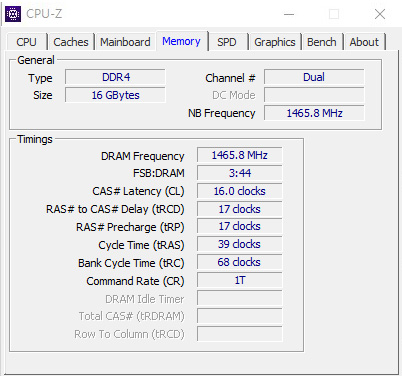Open the Graphics tab
Viewport: 402px width, 376px height.
275,42
